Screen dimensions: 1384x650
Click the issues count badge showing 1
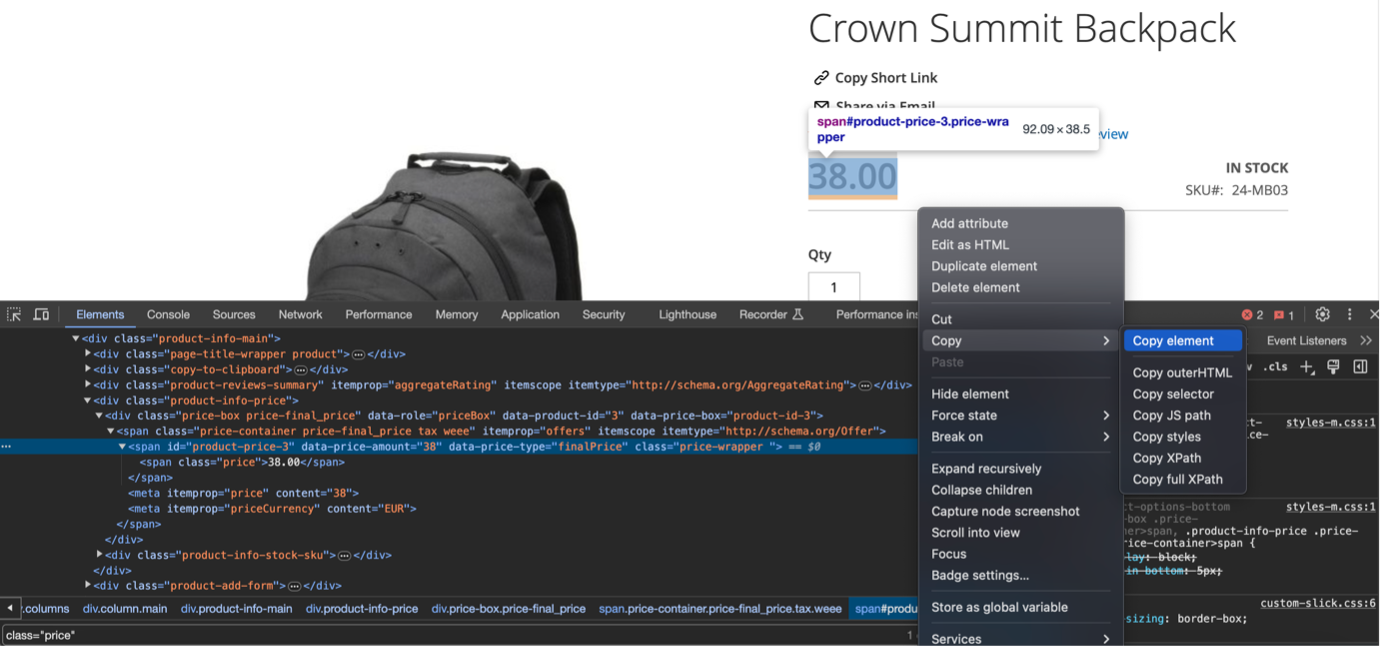(1285, 315)
